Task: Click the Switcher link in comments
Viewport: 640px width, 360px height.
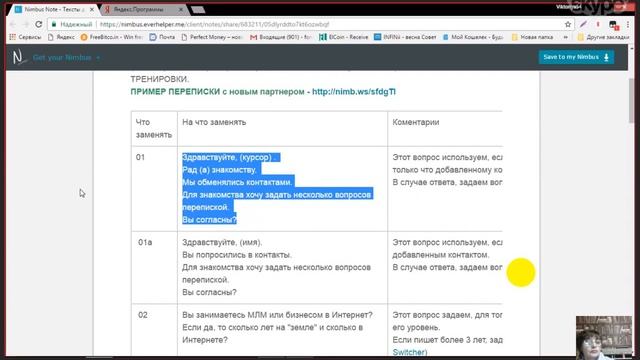Action: click(x=409, y=352)
